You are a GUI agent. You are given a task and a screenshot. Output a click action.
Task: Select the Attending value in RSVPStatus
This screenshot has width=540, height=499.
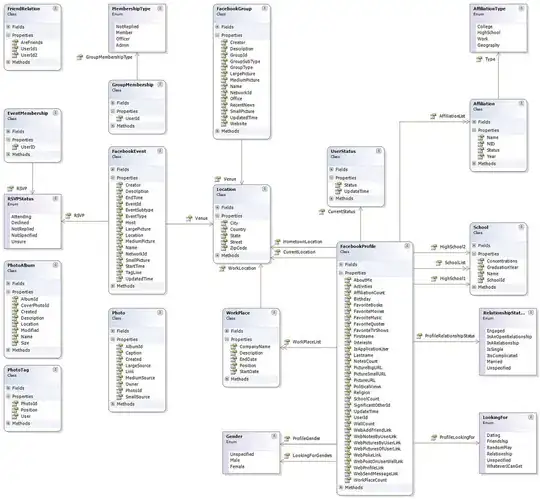pyautogui.click(x=21, y=217)
